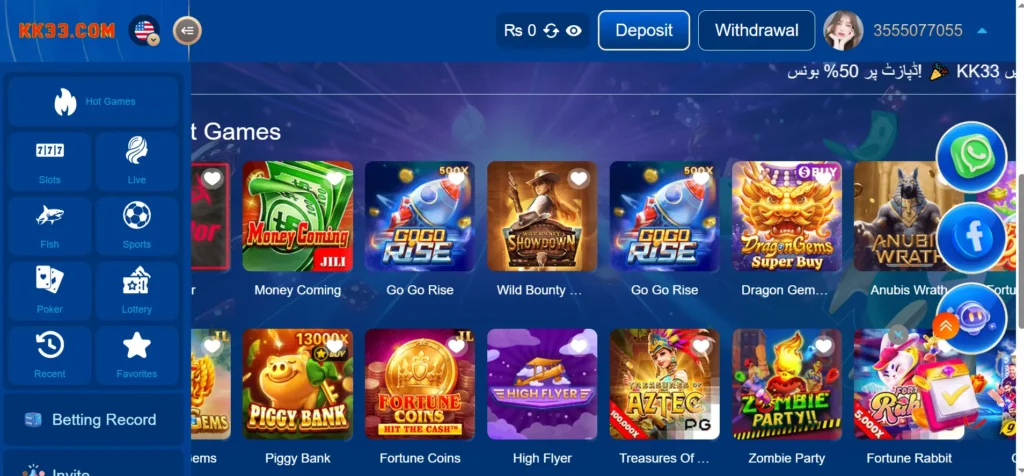The image size is (1024, 476).
Task: Open the Wild Bounty Showdown game thumbnail
Action: (x=542, y=216)
